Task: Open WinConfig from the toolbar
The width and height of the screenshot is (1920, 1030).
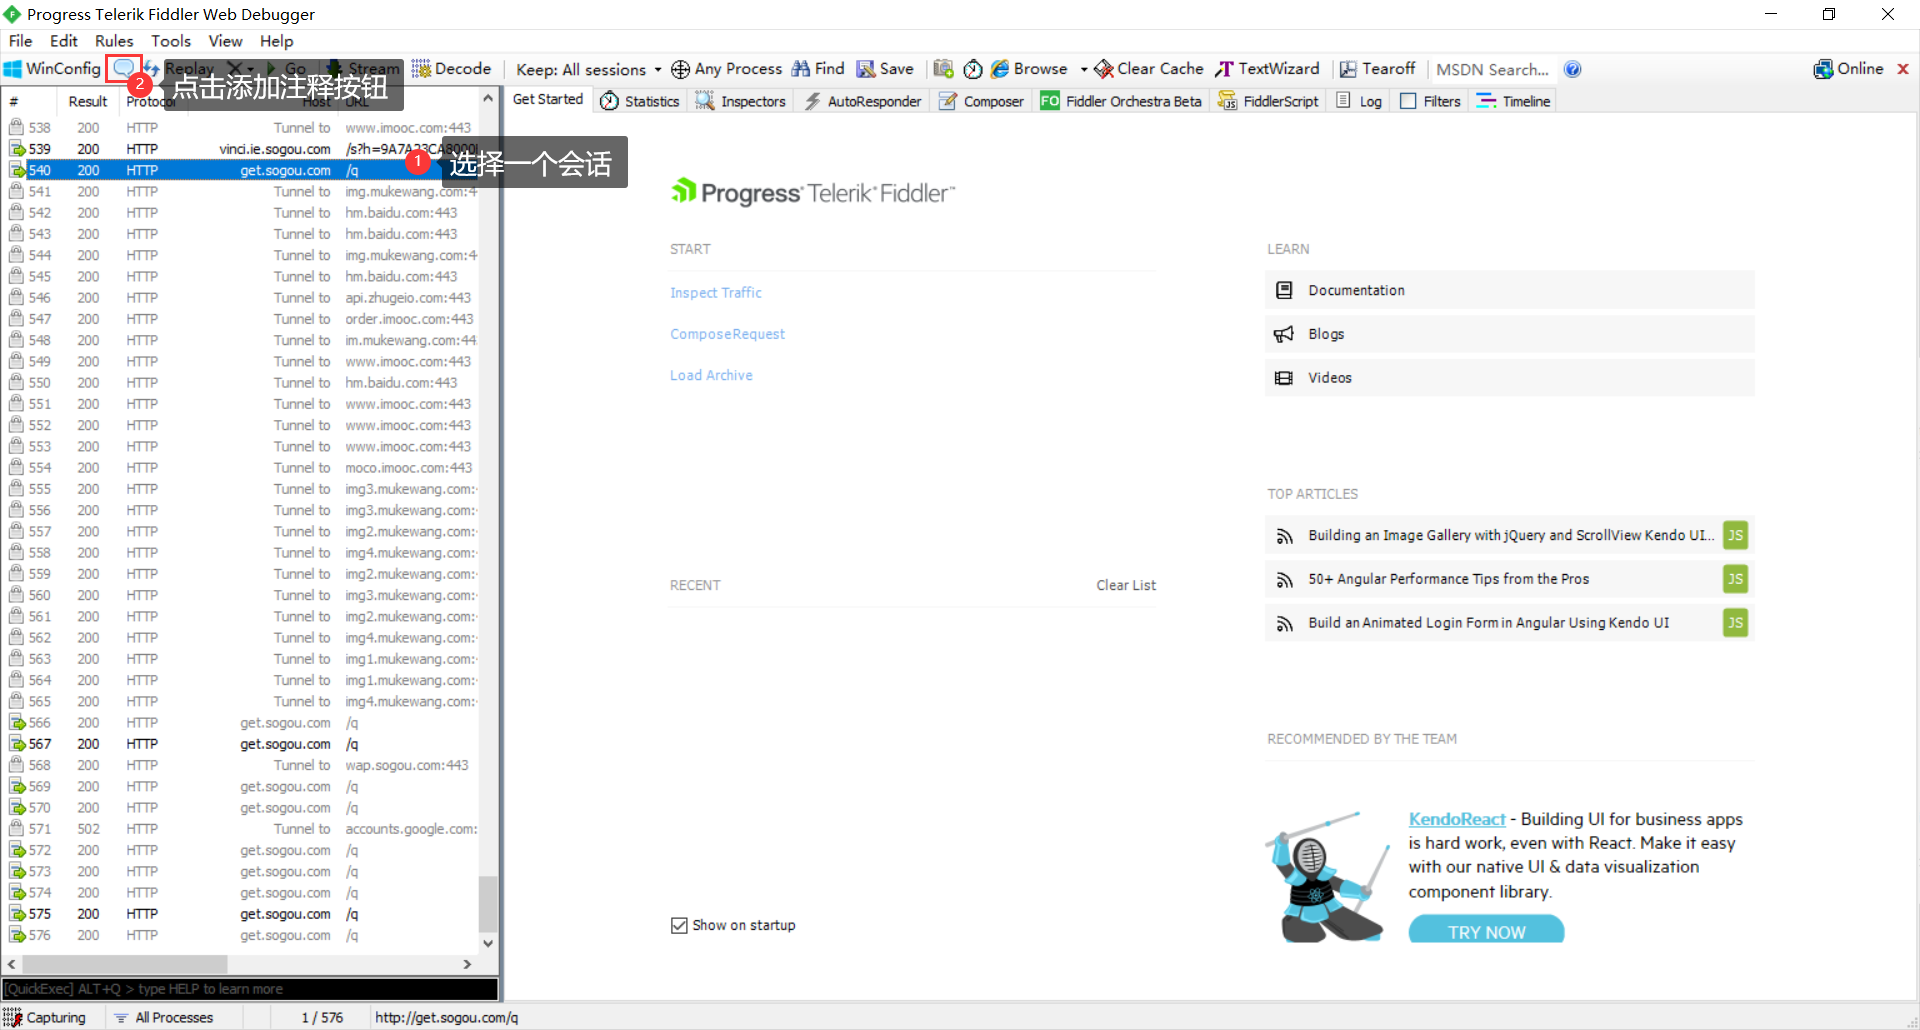Action: (x=52, y=69)
